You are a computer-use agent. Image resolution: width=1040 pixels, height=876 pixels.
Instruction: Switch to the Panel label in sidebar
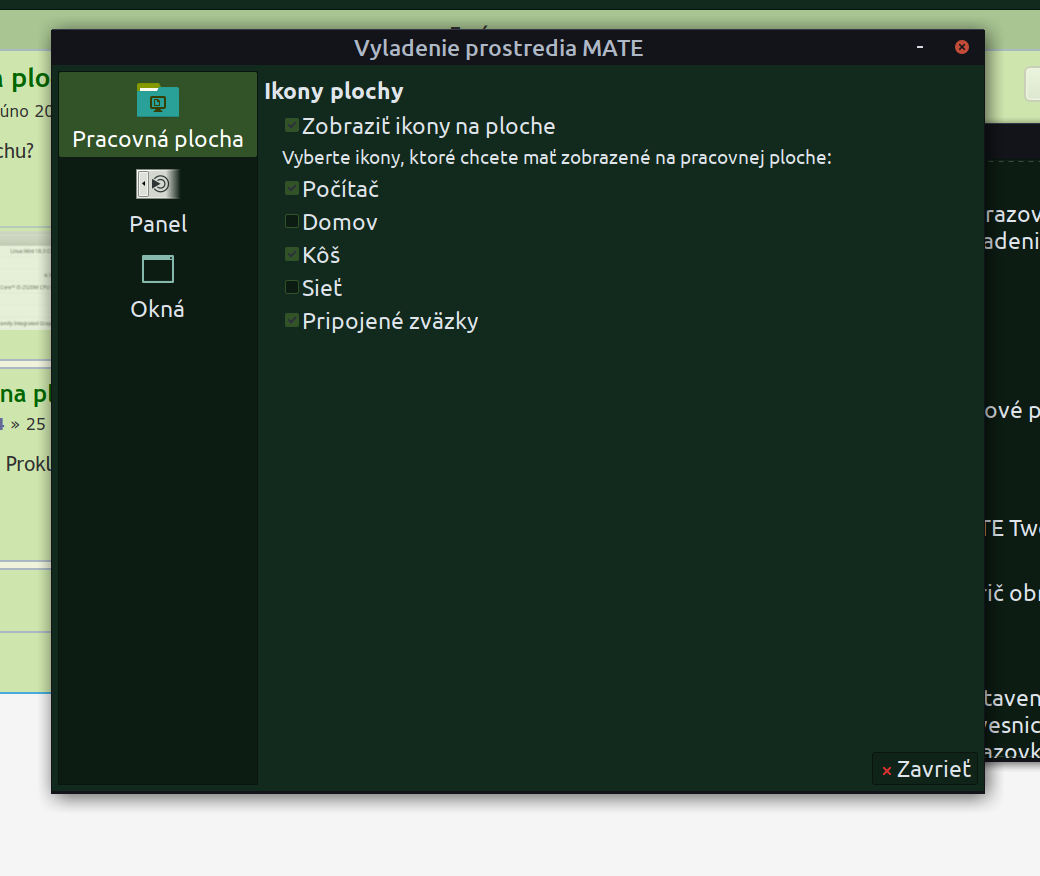pos(158,224)
